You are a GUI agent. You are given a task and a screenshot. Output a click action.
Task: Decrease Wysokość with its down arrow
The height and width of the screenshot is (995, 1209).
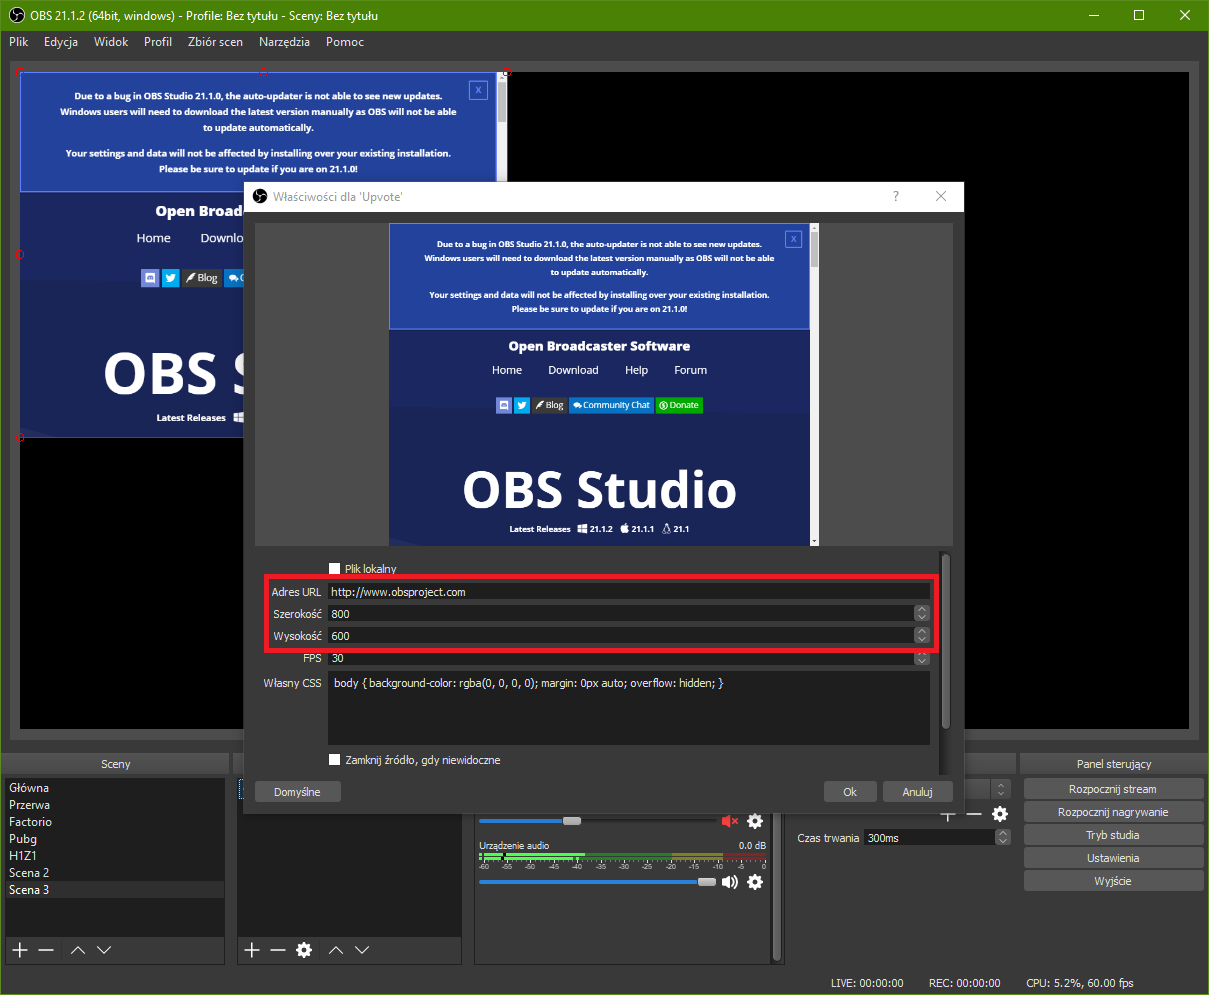click(922, 640)
